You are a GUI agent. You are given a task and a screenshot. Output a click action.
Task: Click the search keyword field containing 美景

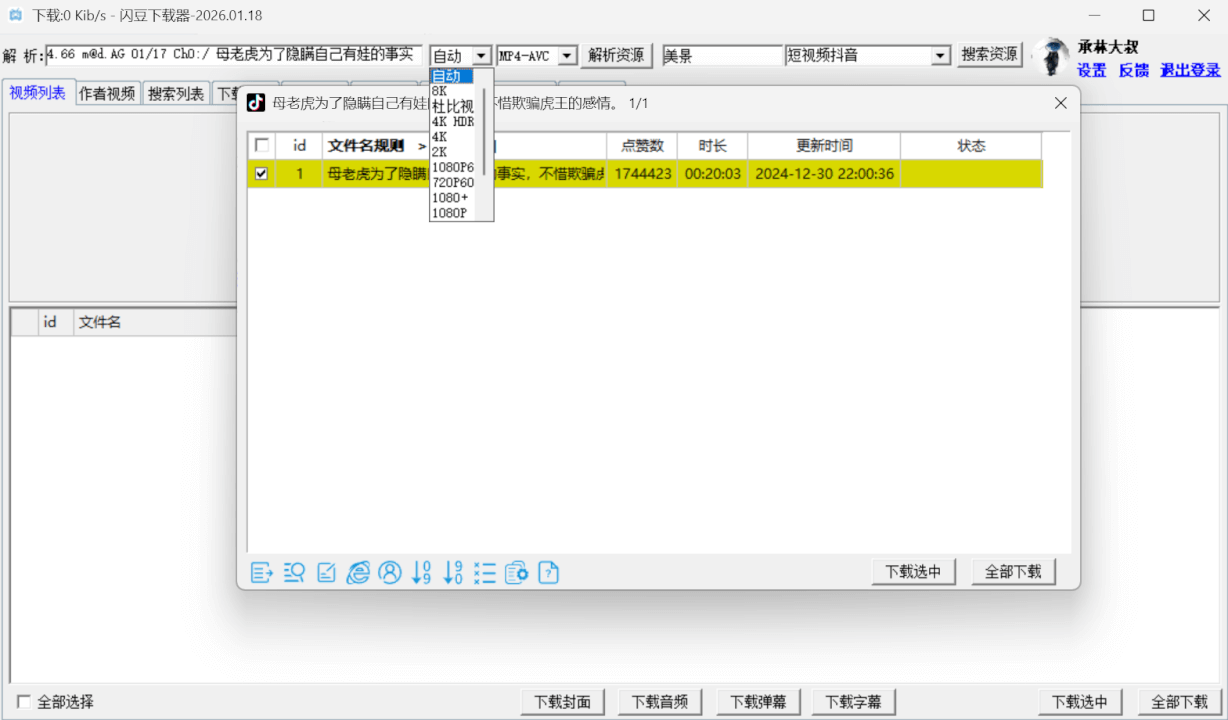[722, 56]
